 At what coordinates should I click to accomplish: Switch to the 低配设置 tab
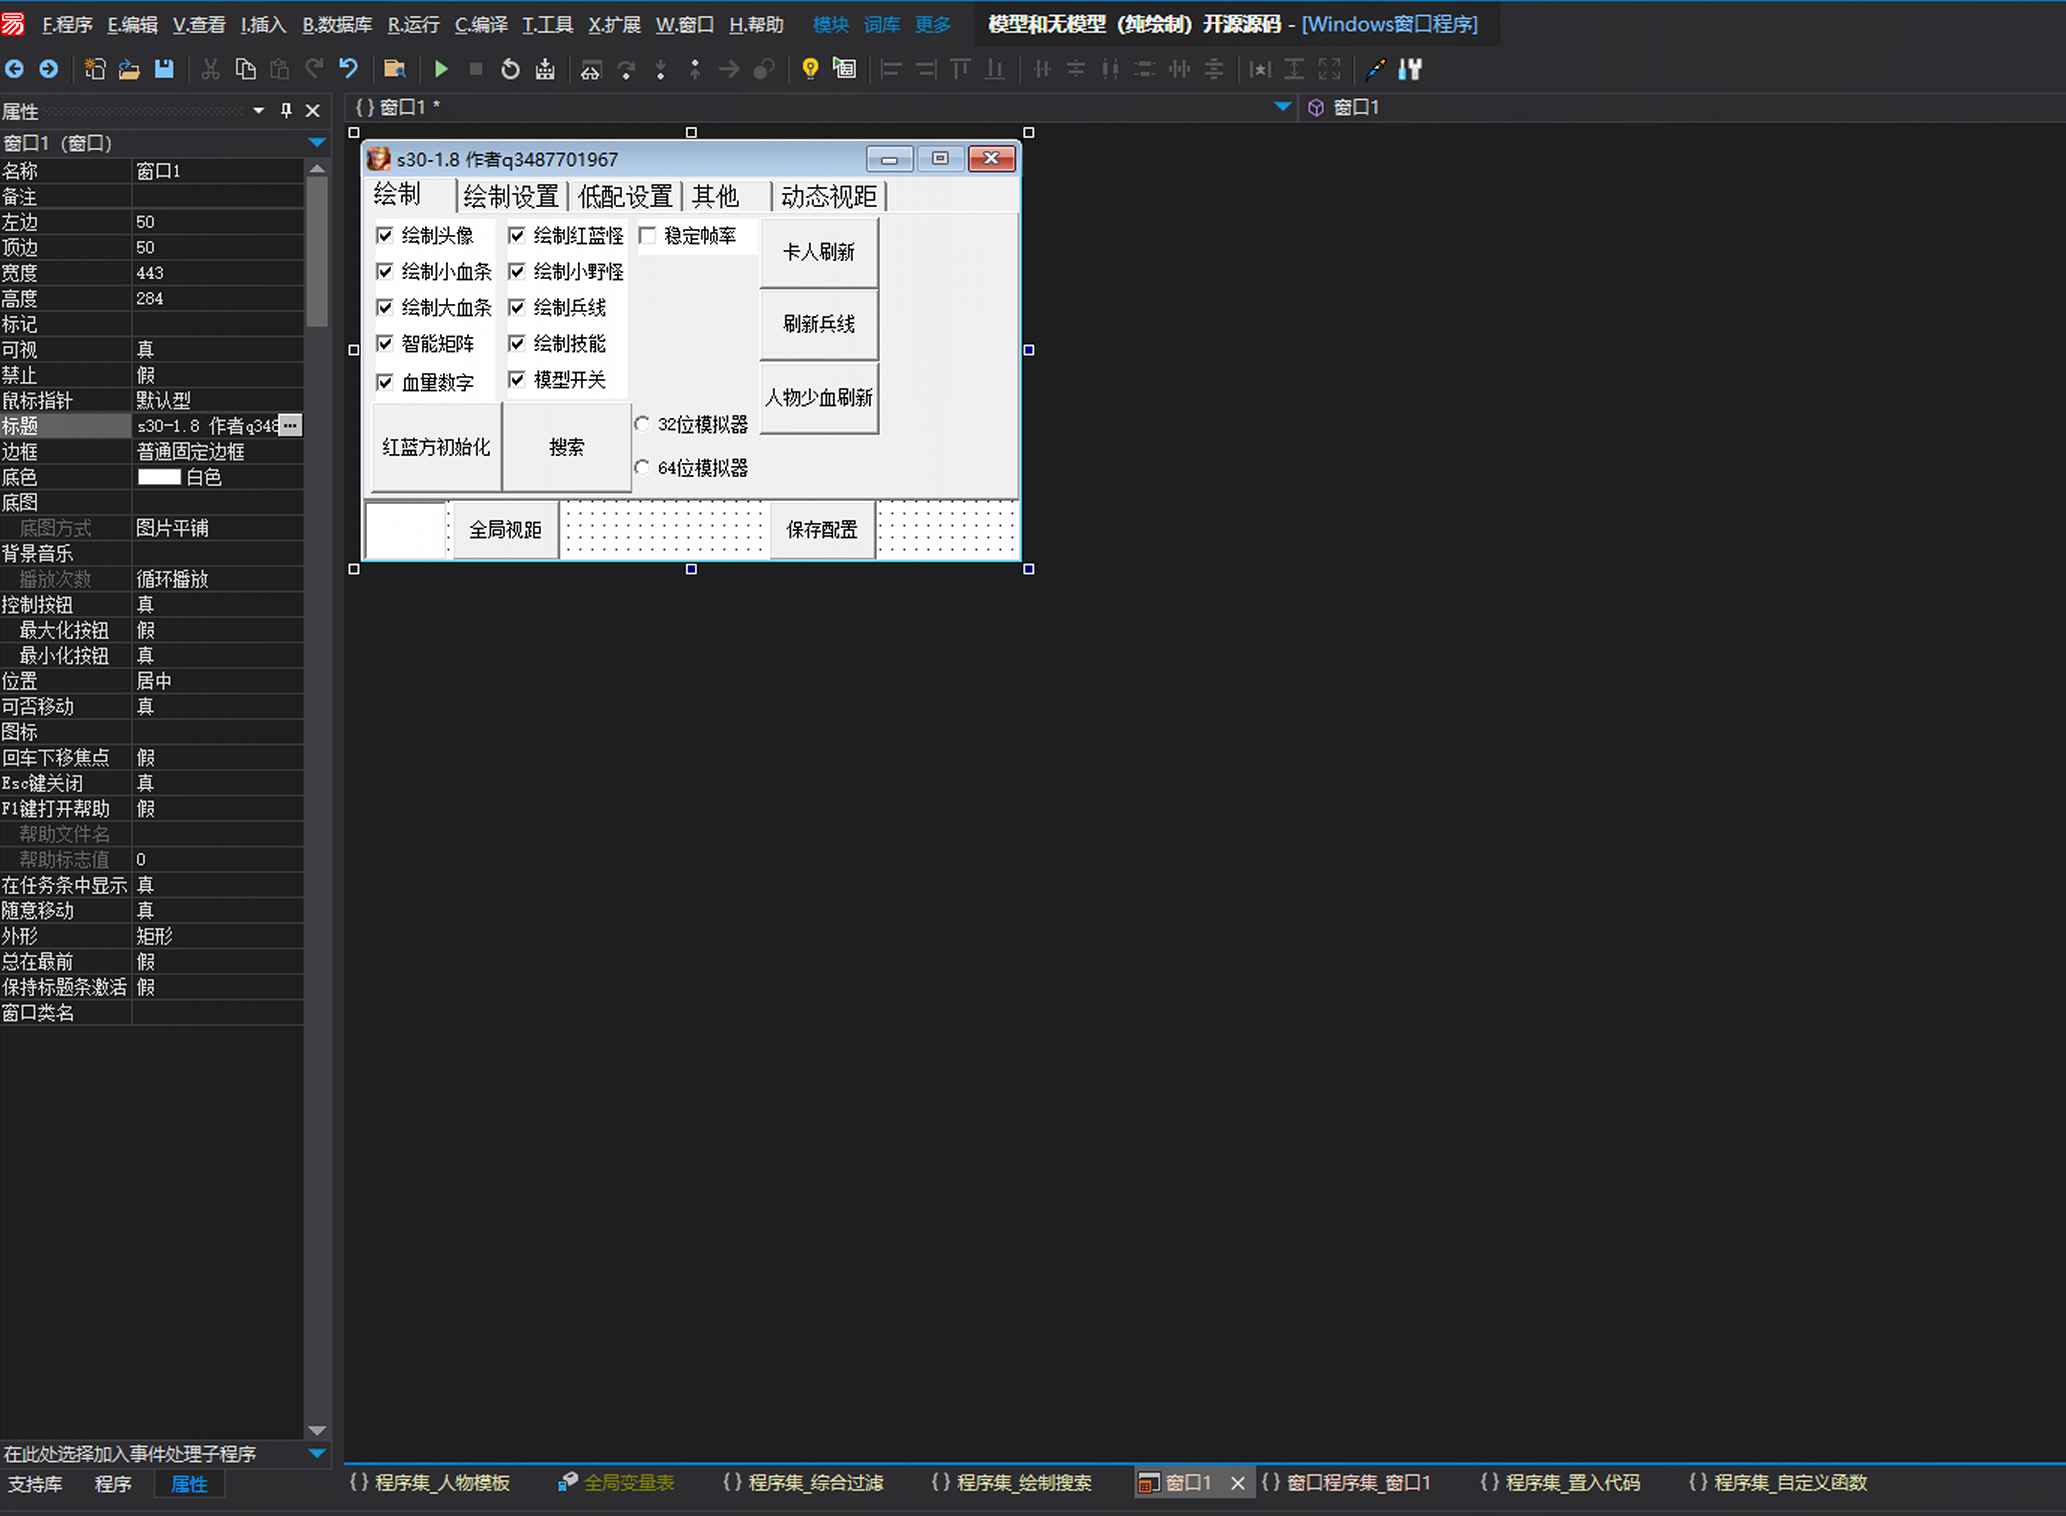pos(625,196)
